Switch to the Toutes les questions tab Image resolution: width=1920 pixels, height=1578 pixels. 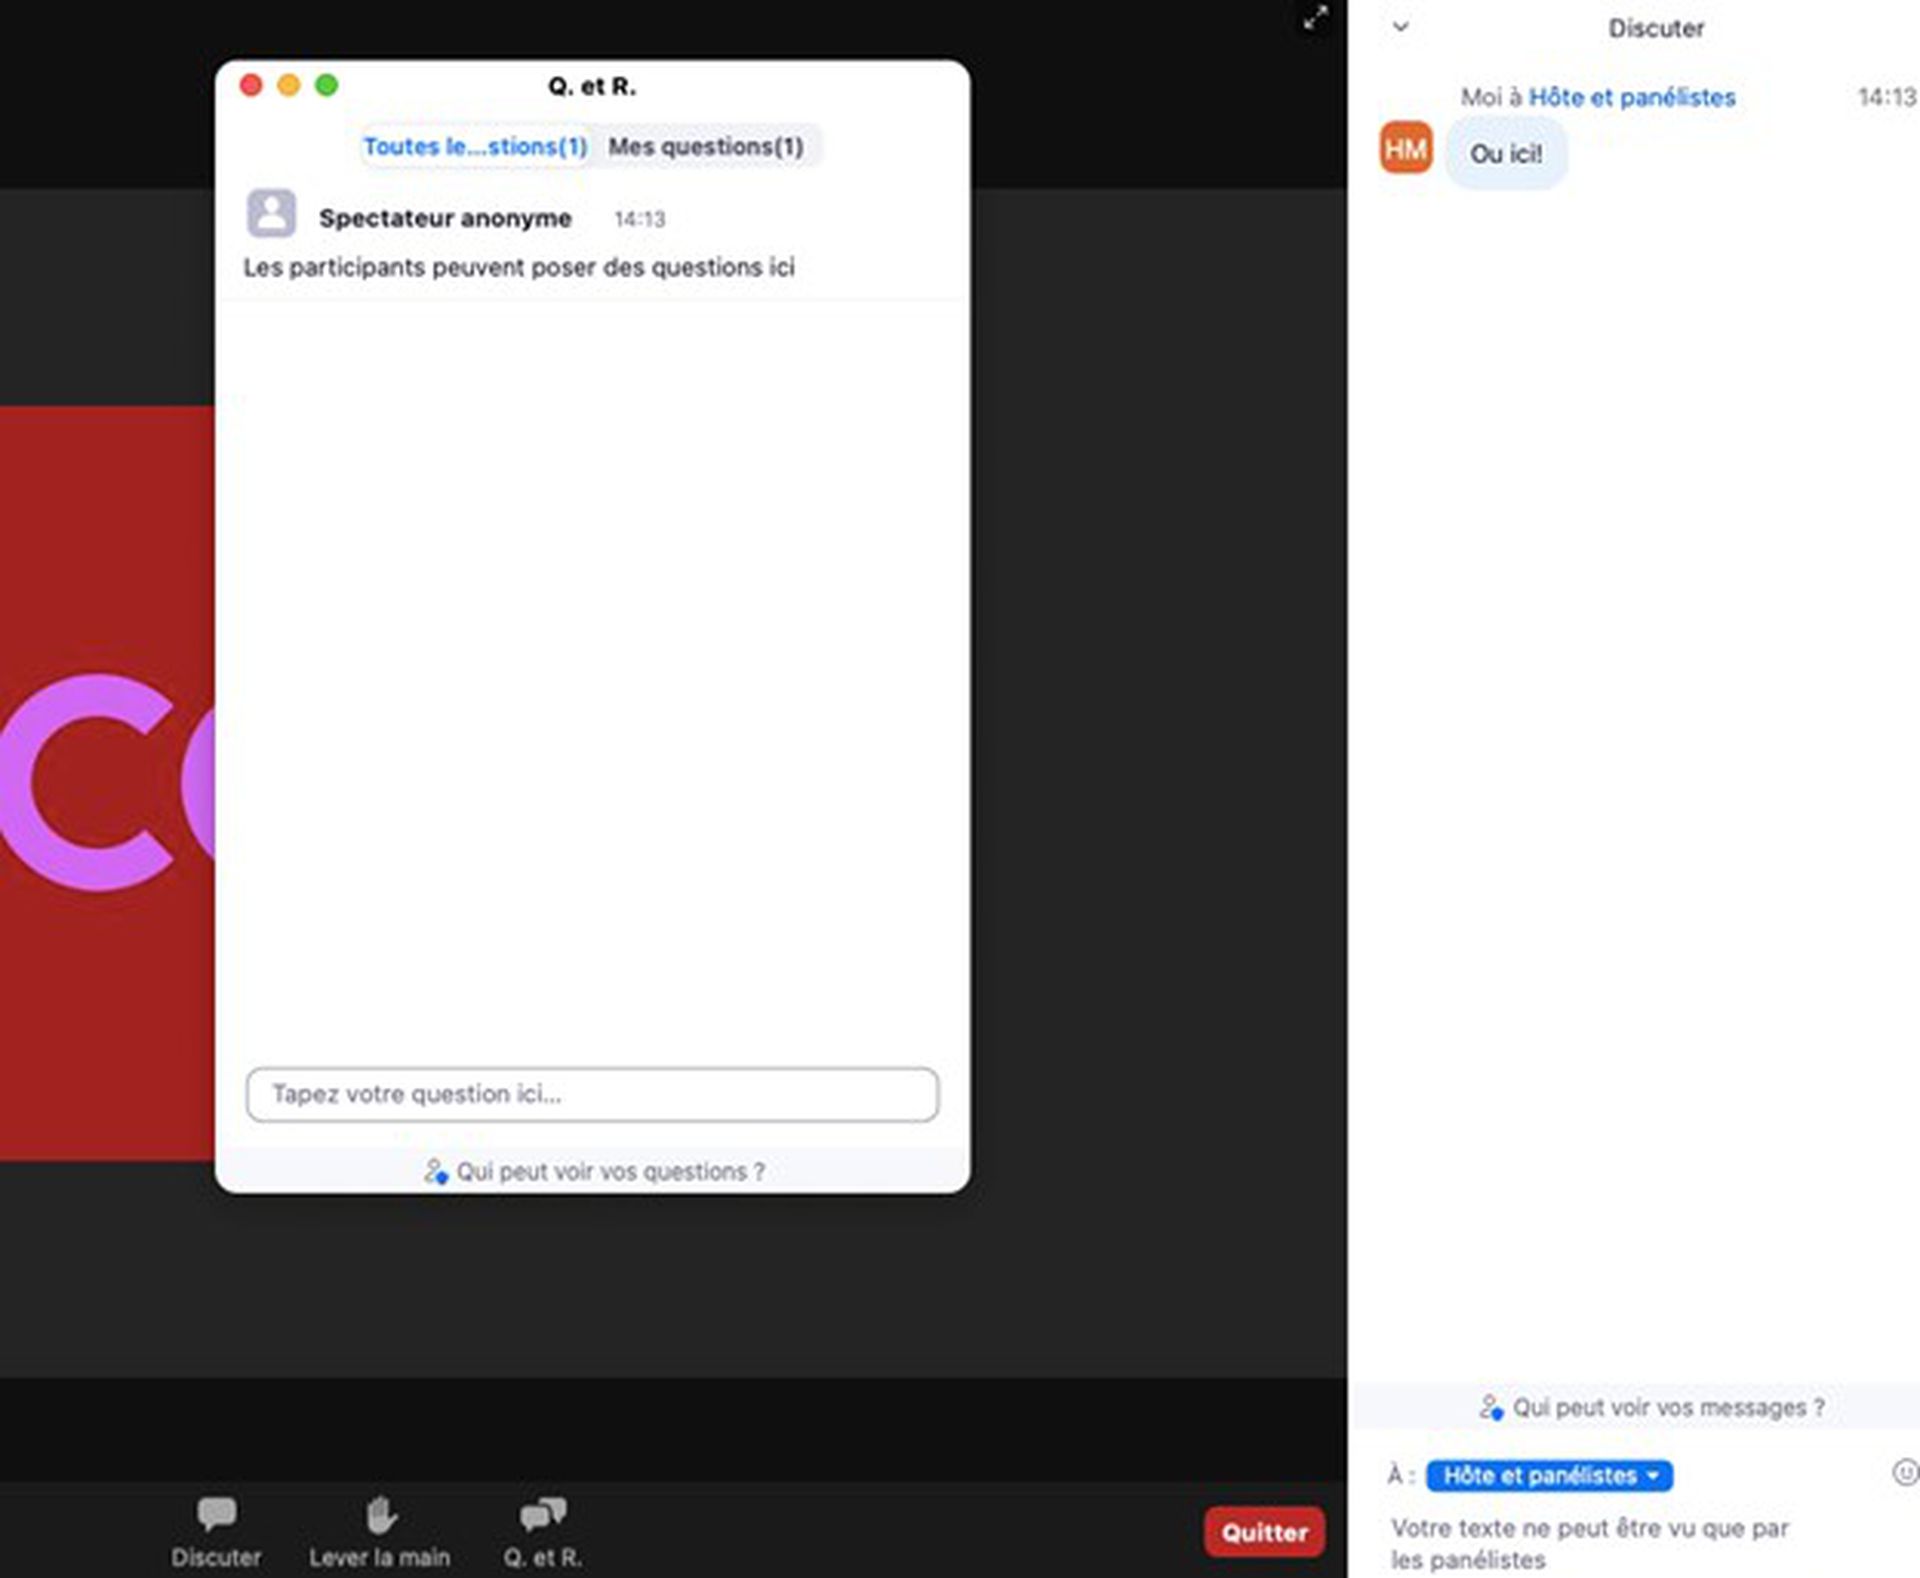[x=475, y=146]
